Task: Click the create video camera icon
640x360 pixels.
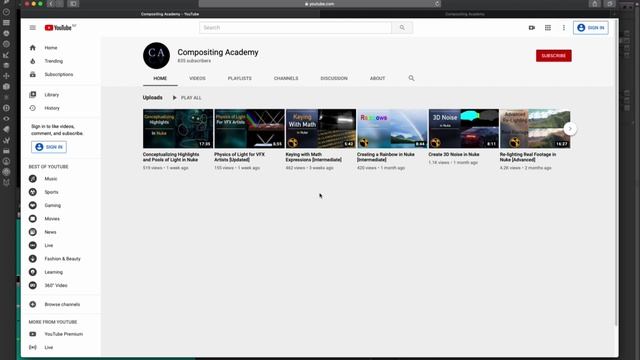Action: pyautogui.click(x=531, y=28)
